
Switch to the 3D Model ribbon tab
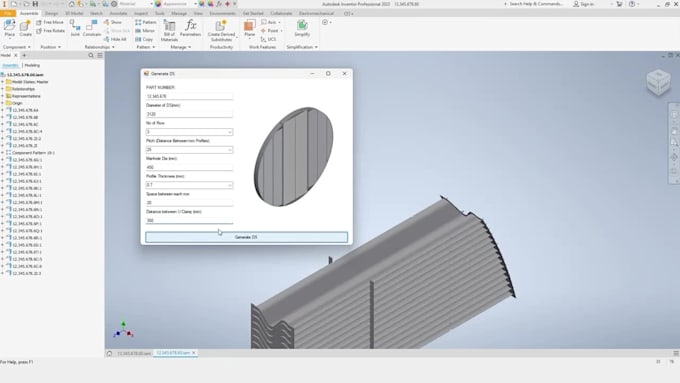[x=74, y=13]
